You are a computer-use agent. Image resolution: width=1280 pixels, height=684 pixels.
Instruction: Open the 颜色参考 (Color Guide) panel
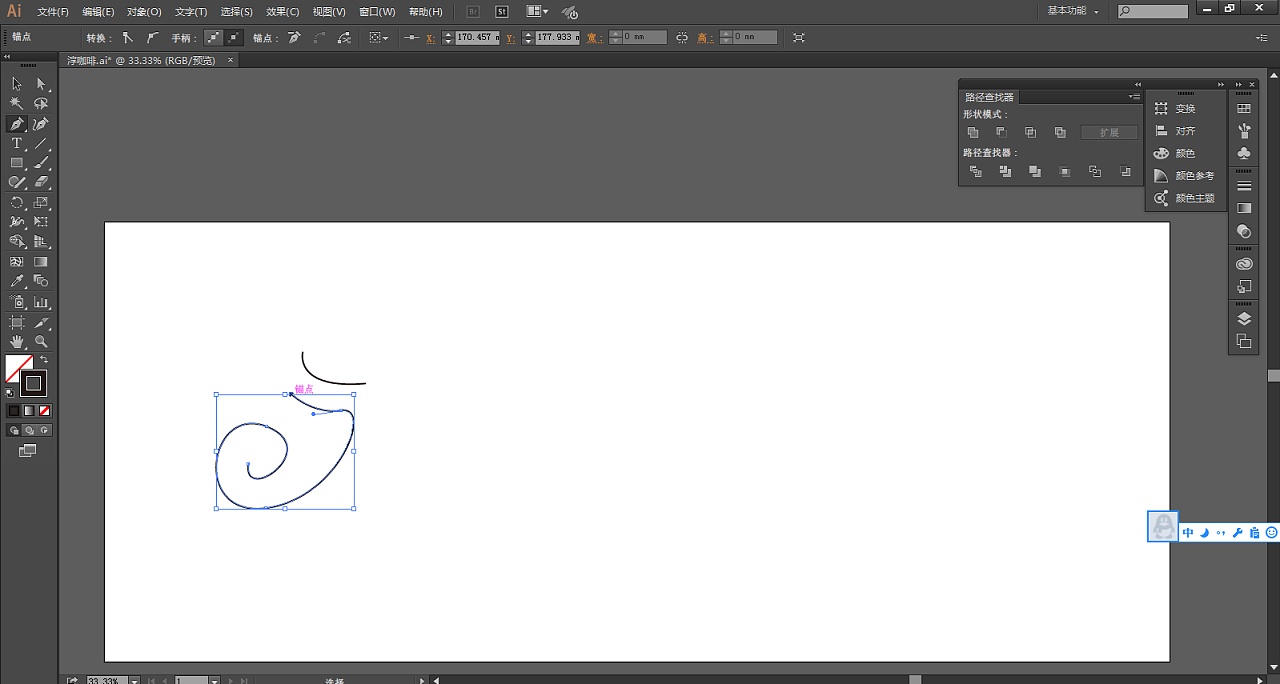coord(1186,176)
